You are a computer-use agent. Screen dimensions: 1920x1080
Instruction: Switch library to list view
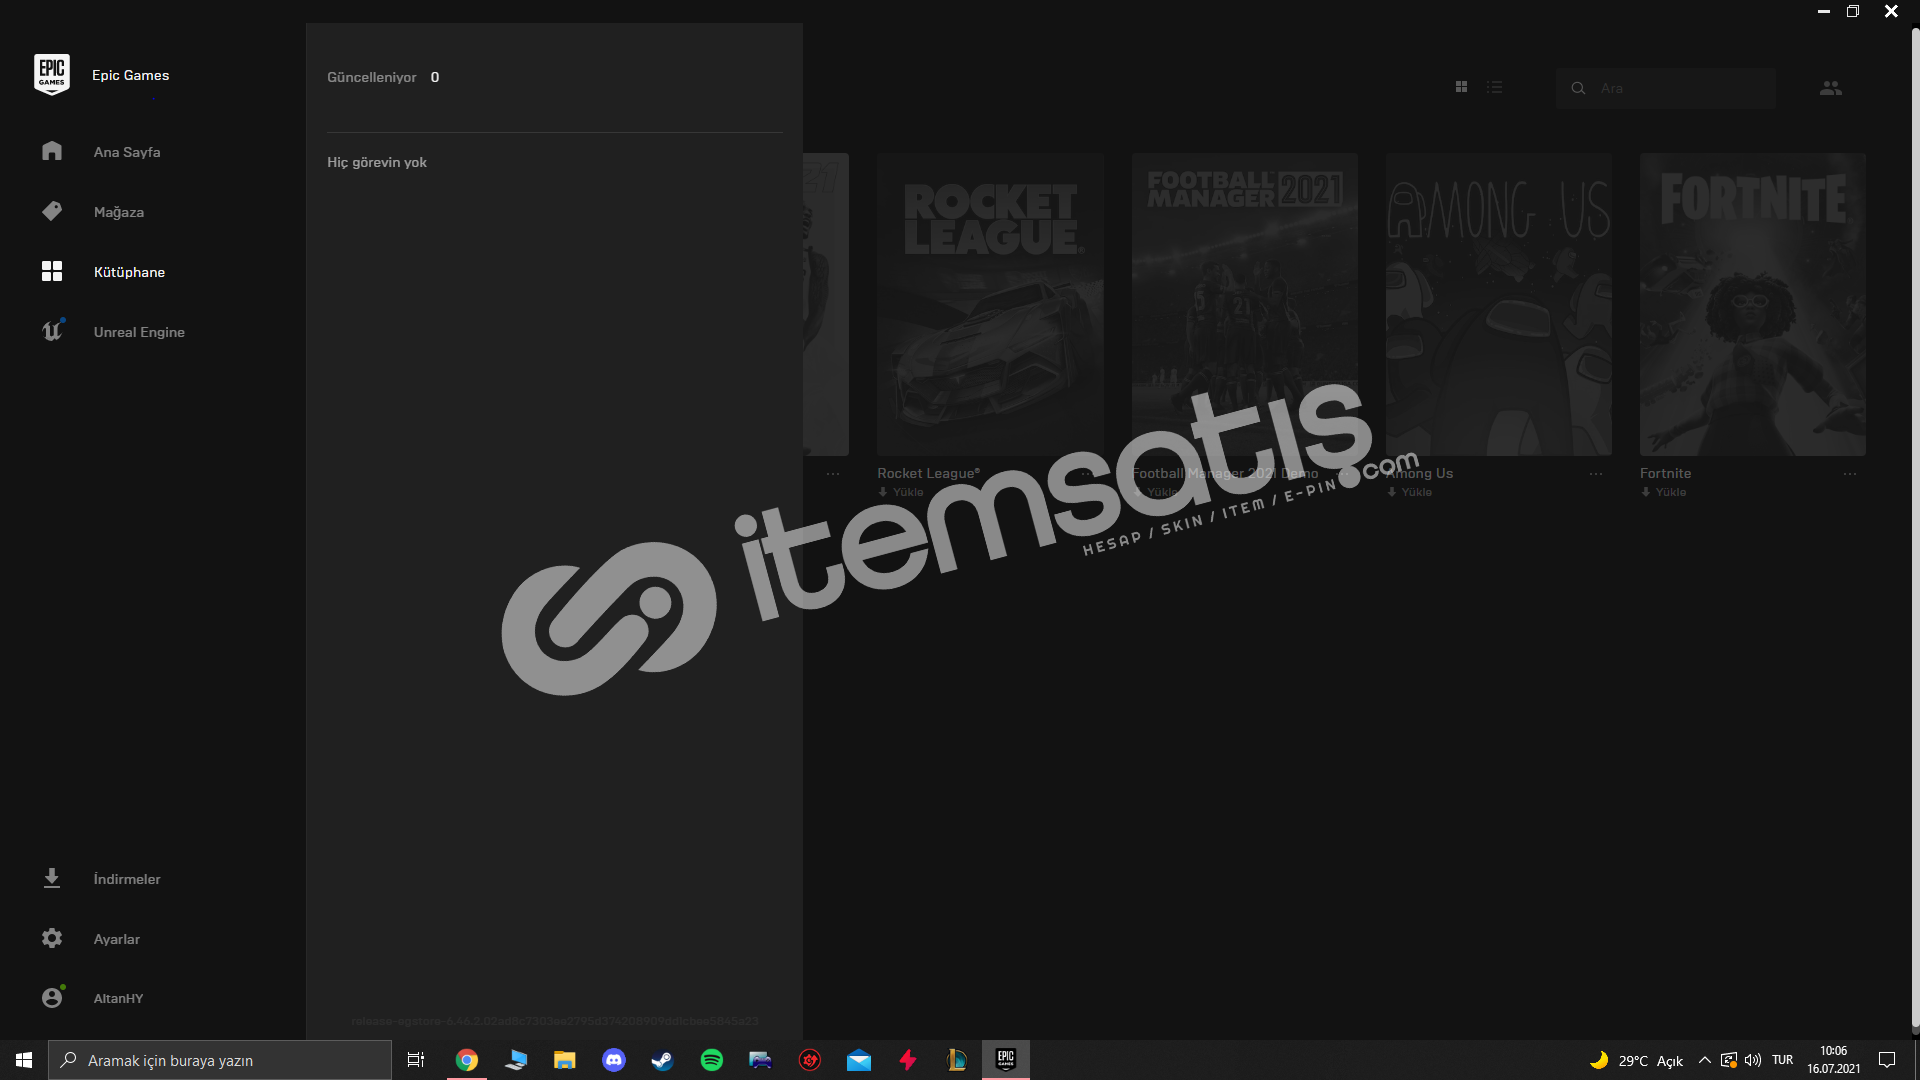(1494, 88)
